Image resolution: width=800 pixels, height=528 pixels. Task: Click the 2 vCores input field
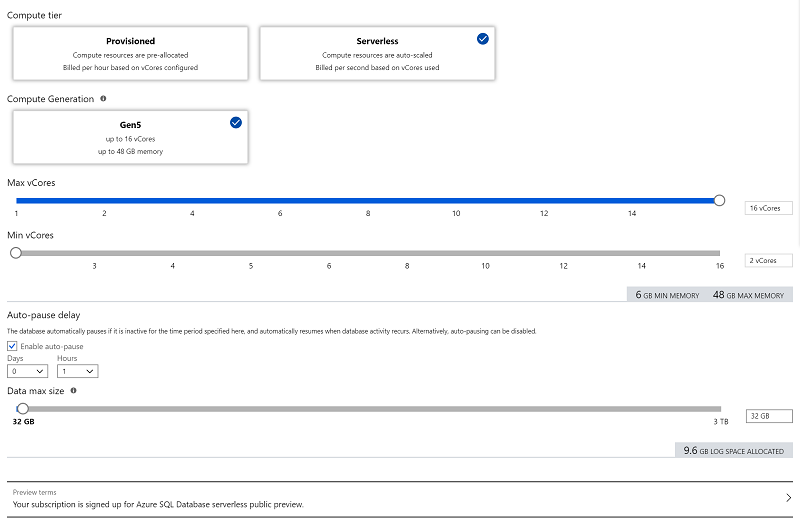tap(768, 261)
